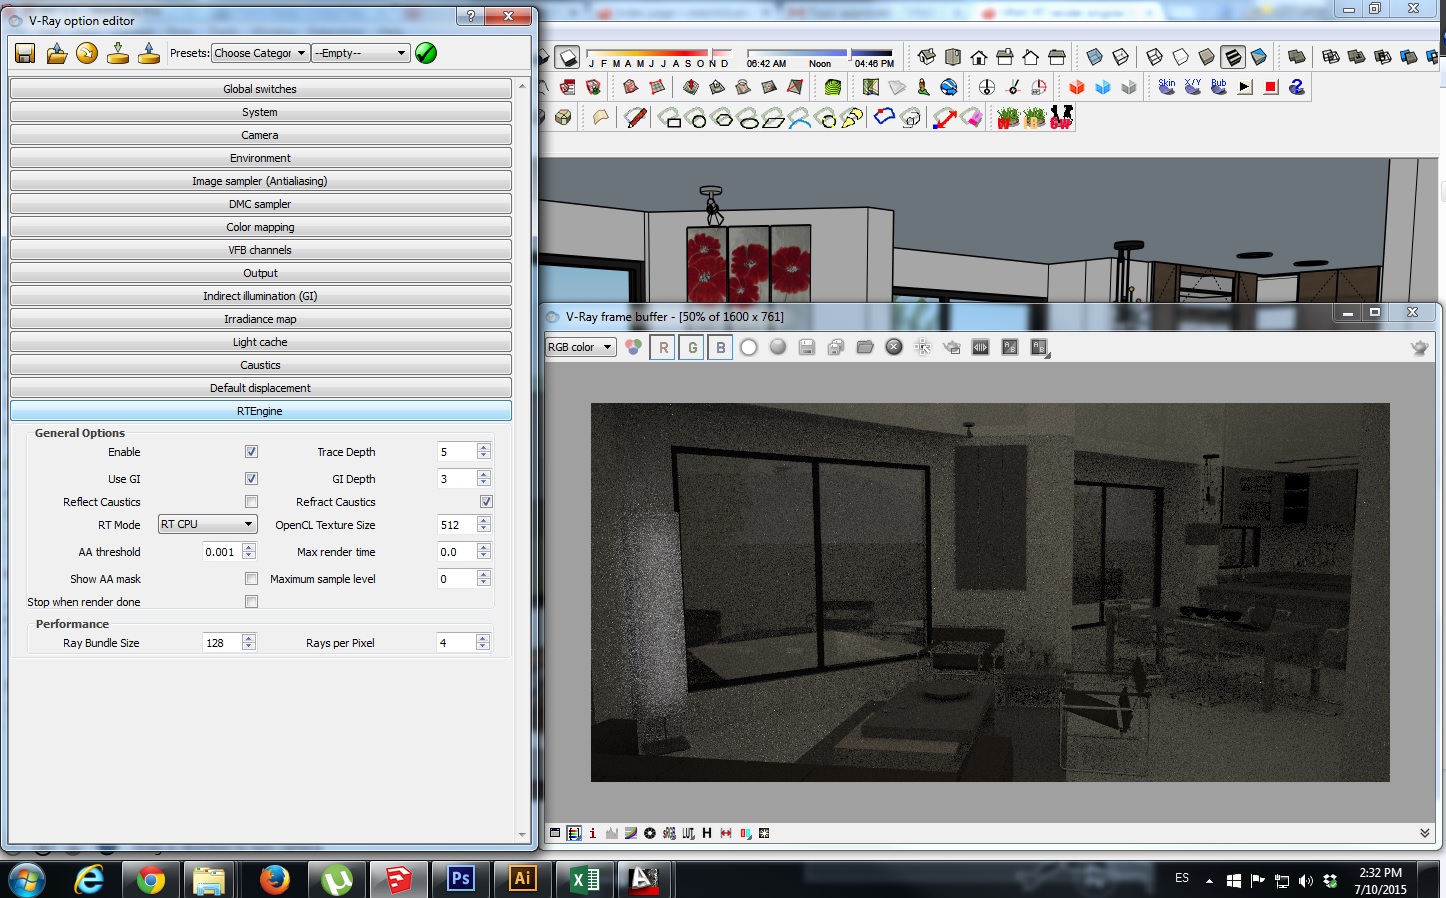Screen dimensions: 1446x898
Task: Expand the VFB channels rollout
Action: point(260,250)
